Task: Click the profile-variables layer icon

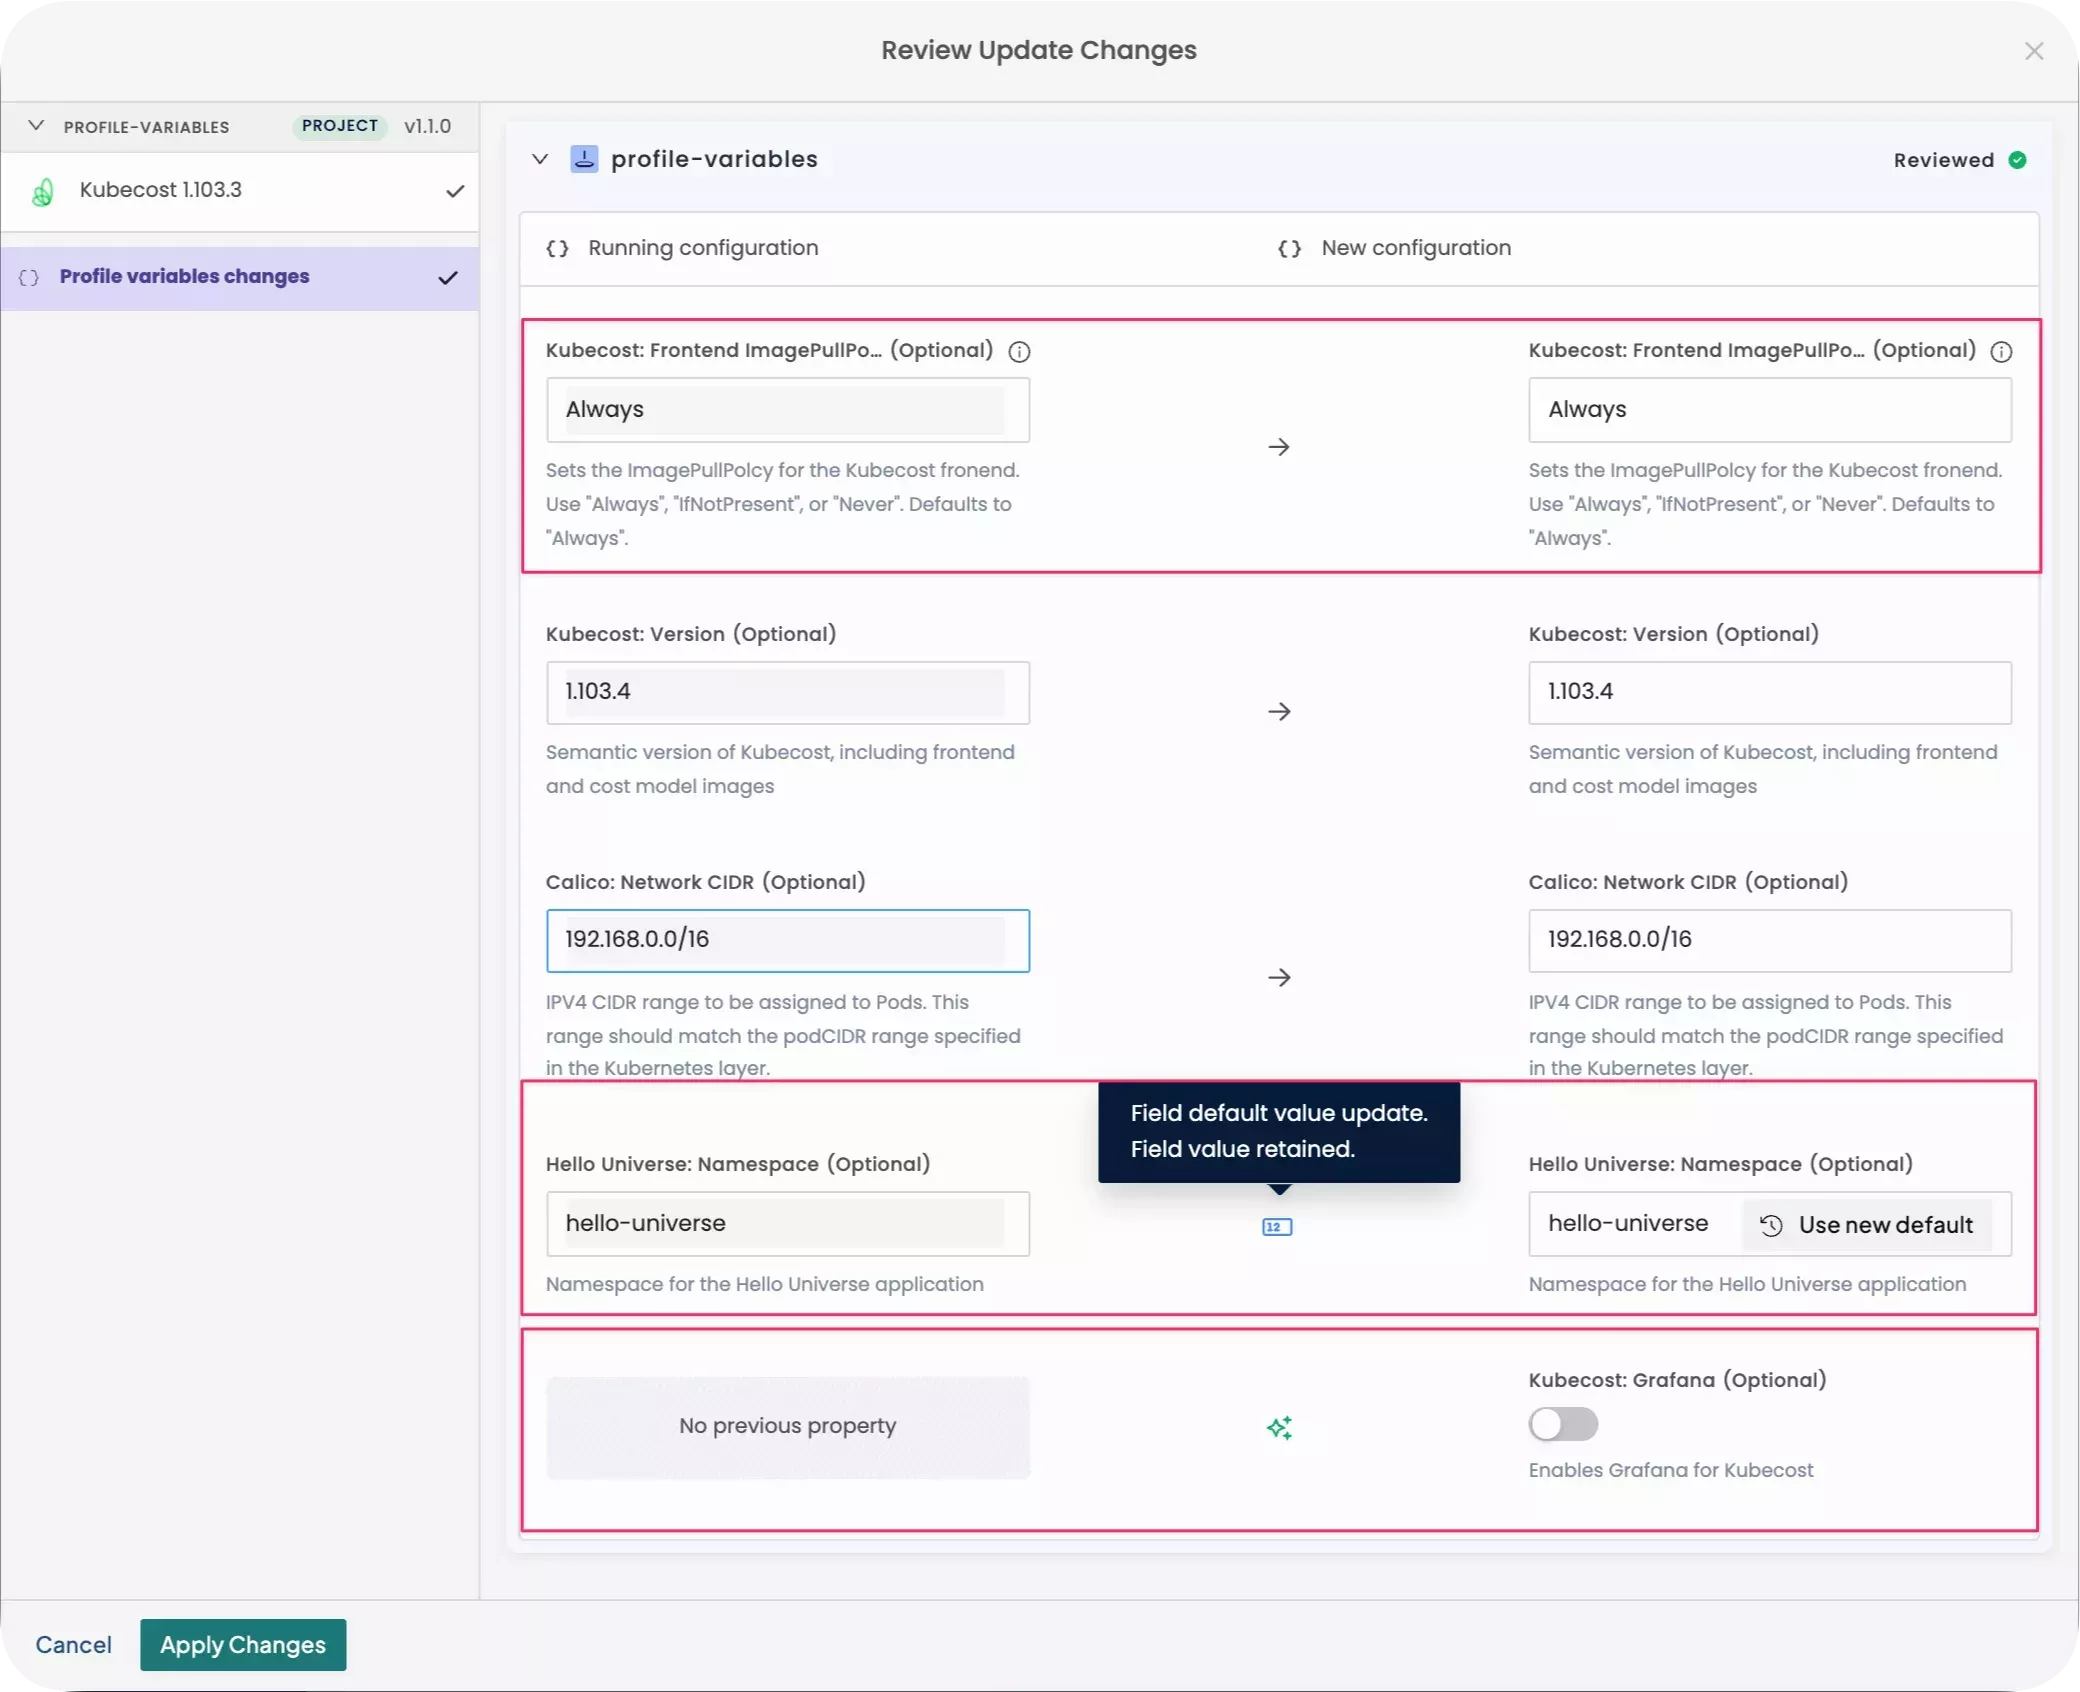Action: pyautogui.click(x=584, y=159)
